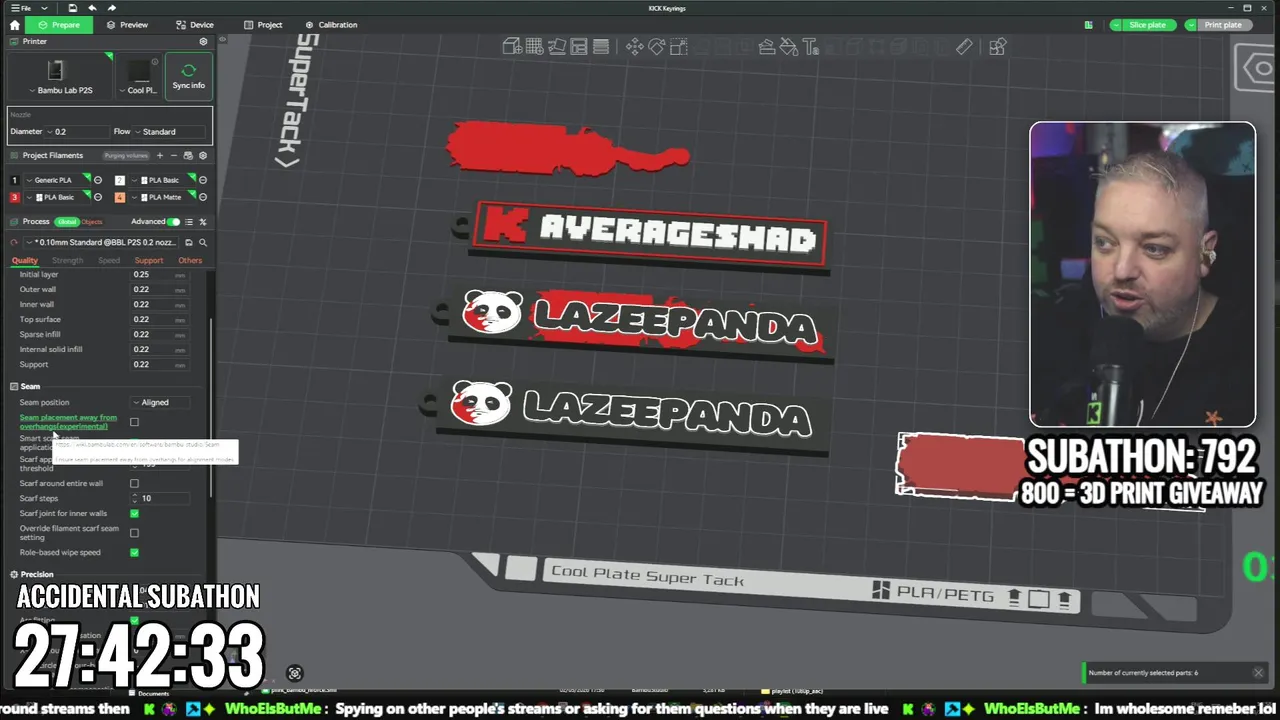1280x720 pixels.
Task: Open filament 1 Generic PLA dropdown
Action: pyautogui.click(x=57, y=180)
